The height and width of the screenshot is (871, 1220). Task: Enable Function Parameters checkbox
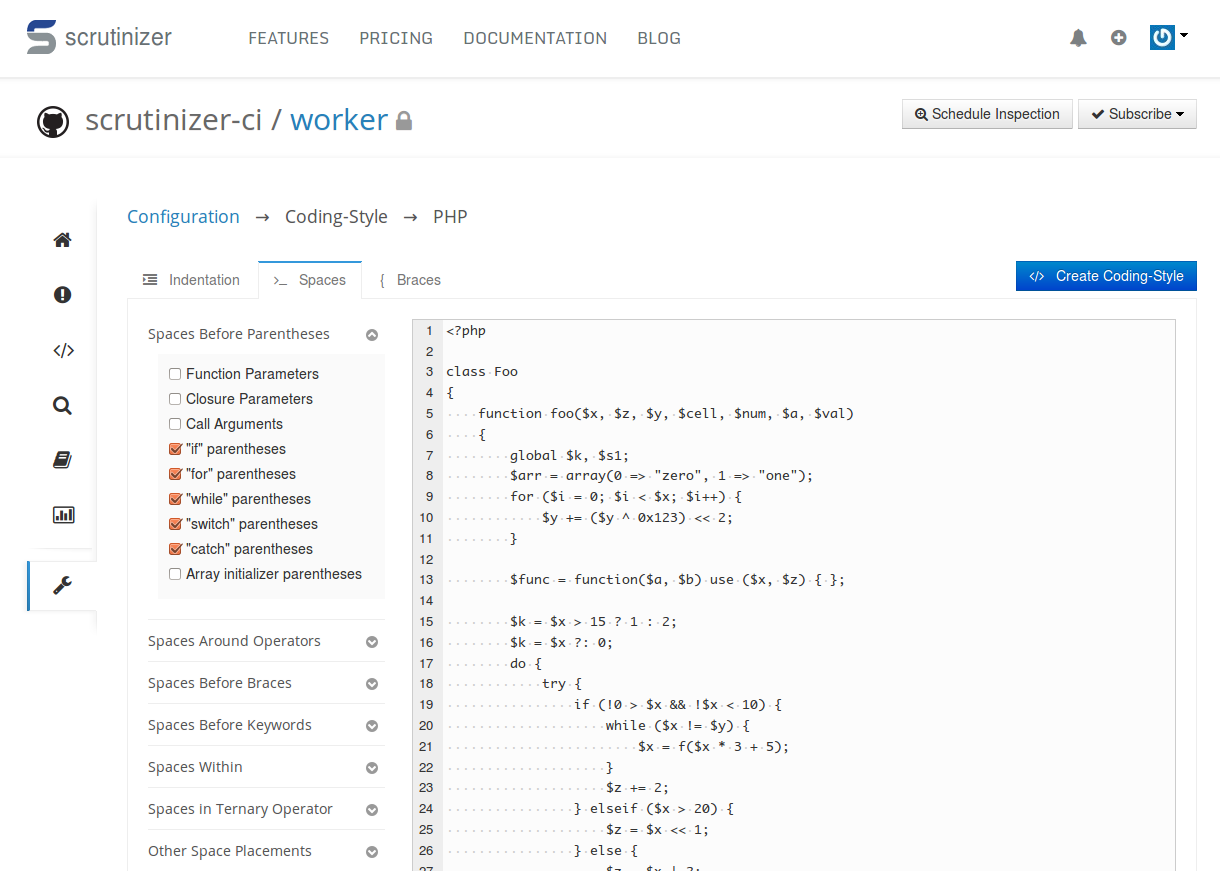175,374
